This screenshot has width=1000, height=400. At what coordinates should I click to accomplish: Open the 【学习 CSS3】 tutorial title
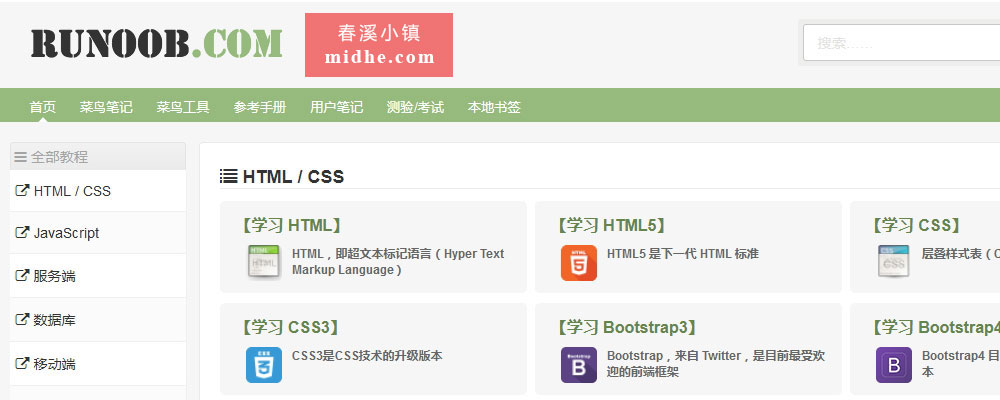pyautogui.click(x=289, y=327)
